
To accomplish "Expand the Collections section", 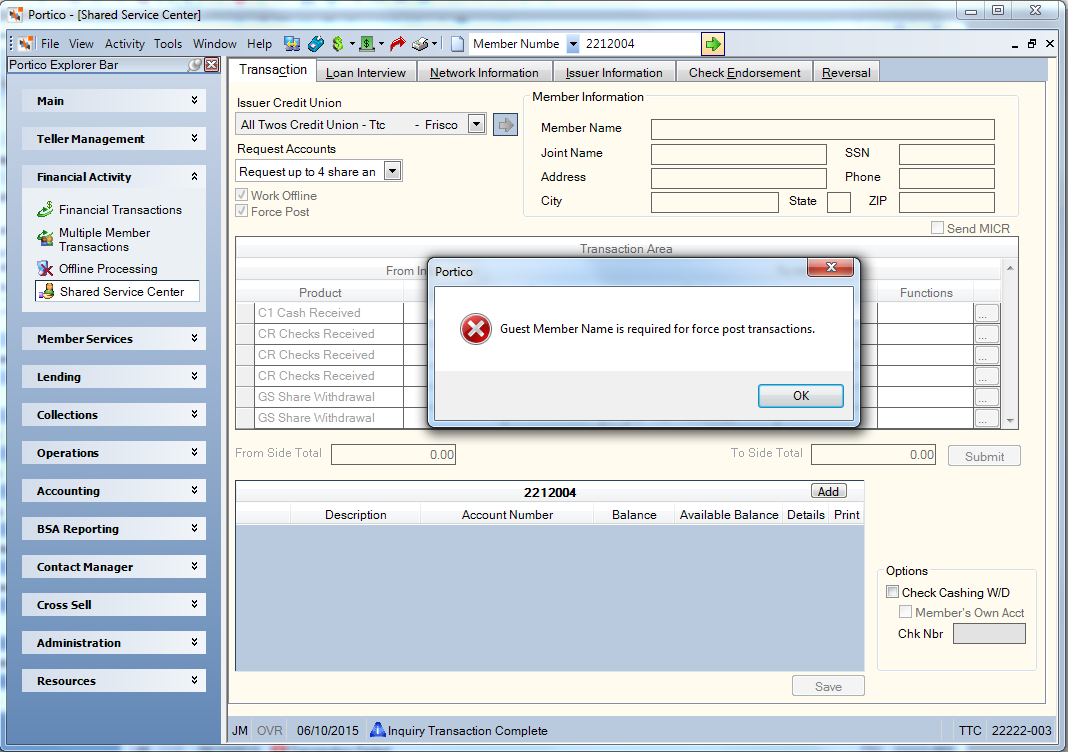I will [x=114, y=415].
